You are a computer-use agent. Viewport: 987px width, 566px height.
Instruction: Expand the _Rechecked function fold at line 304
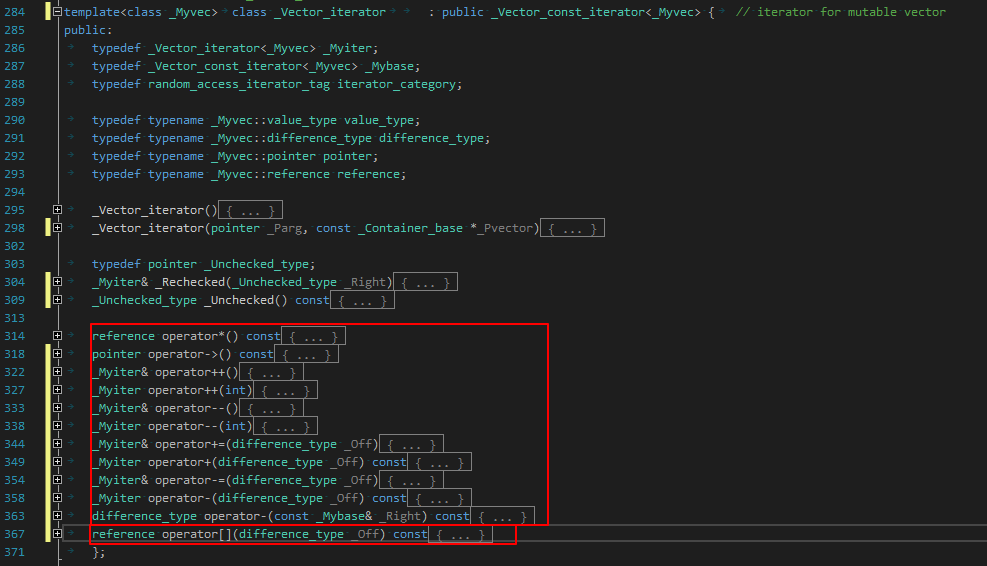(58, 282)
